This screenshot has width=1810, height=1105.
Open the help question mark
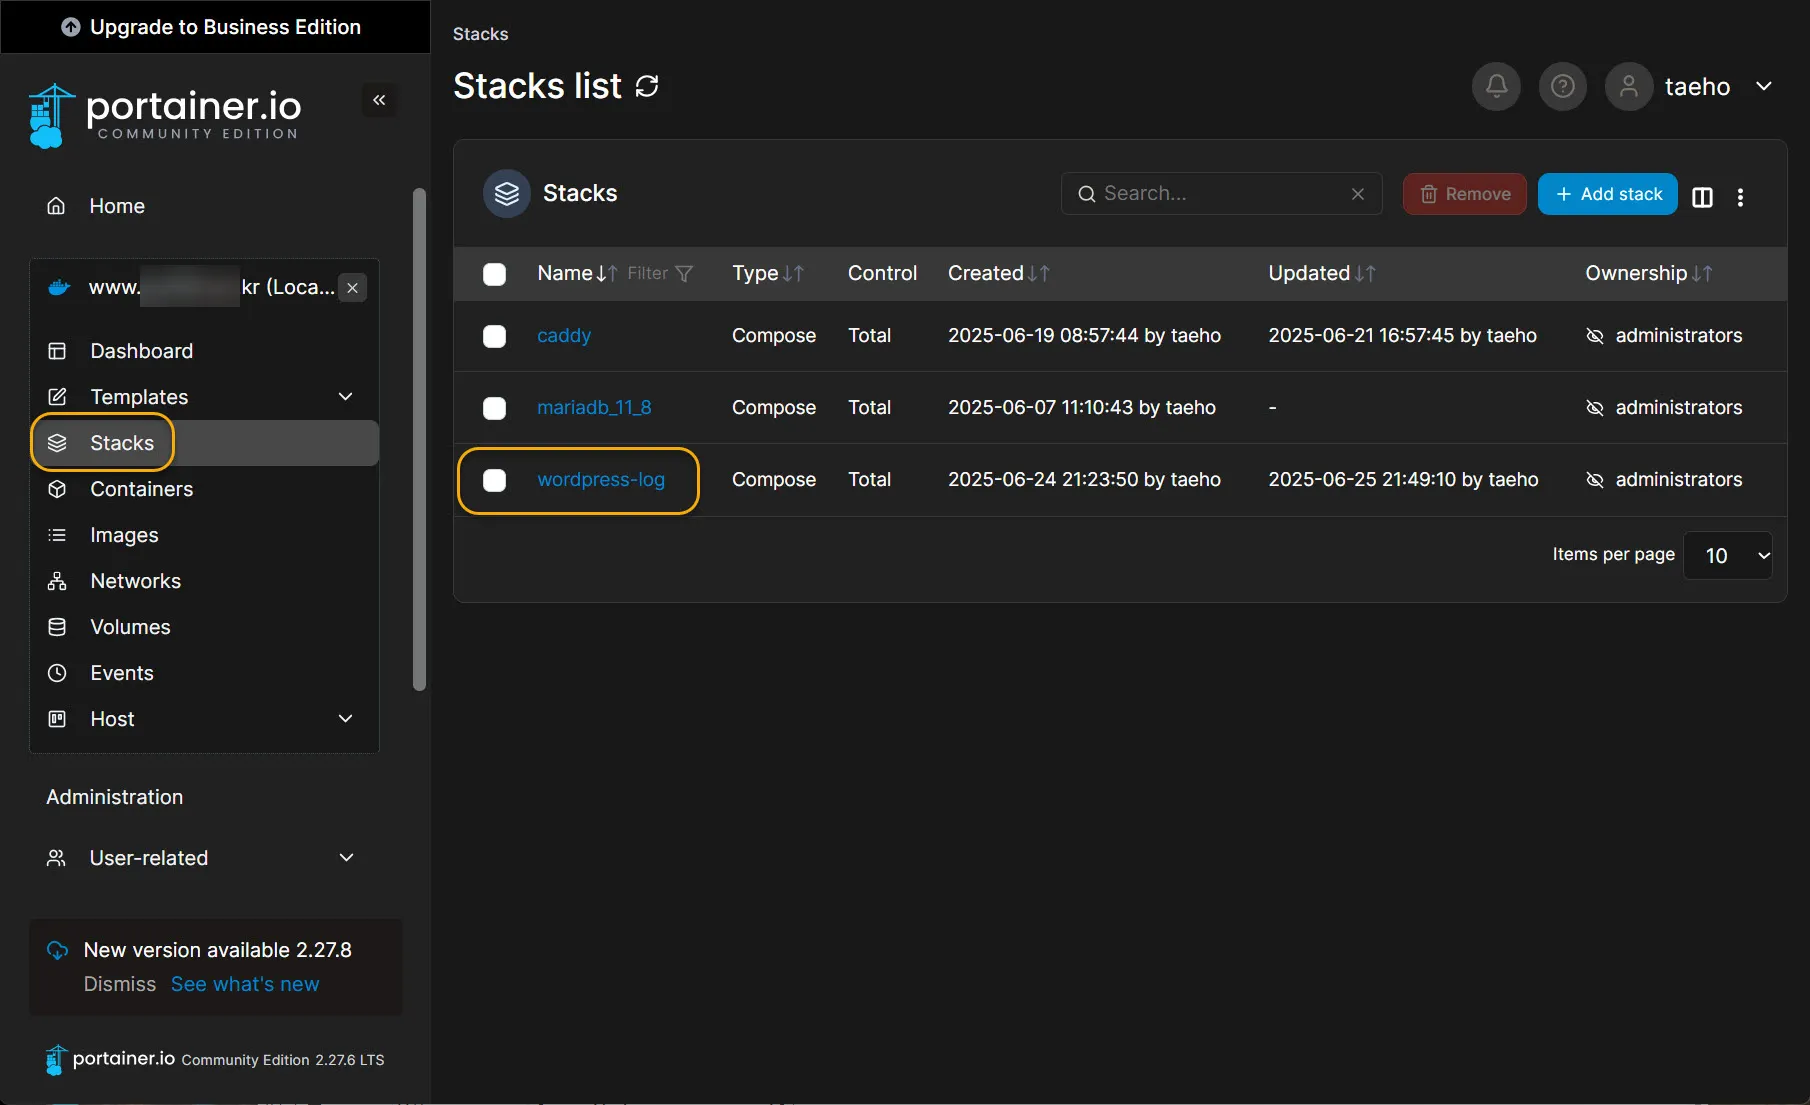point(1562,86)
